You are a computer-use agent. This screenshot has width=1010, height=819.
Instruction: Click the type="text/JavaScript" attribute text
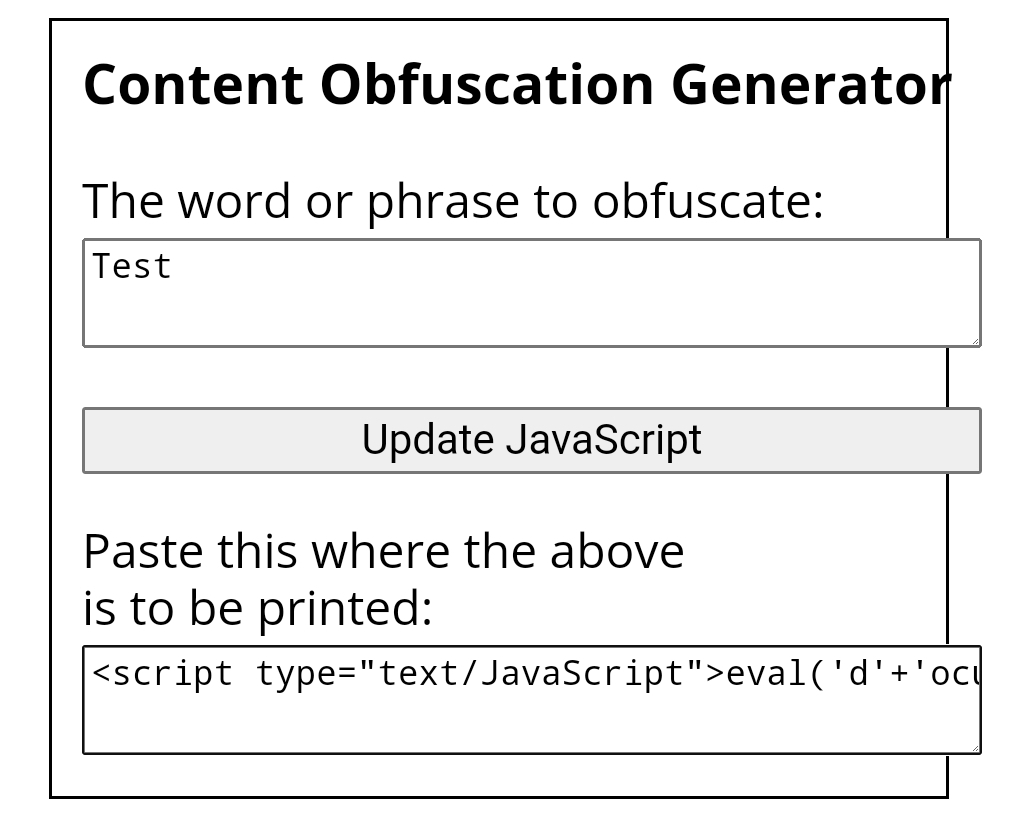(481, 674)
